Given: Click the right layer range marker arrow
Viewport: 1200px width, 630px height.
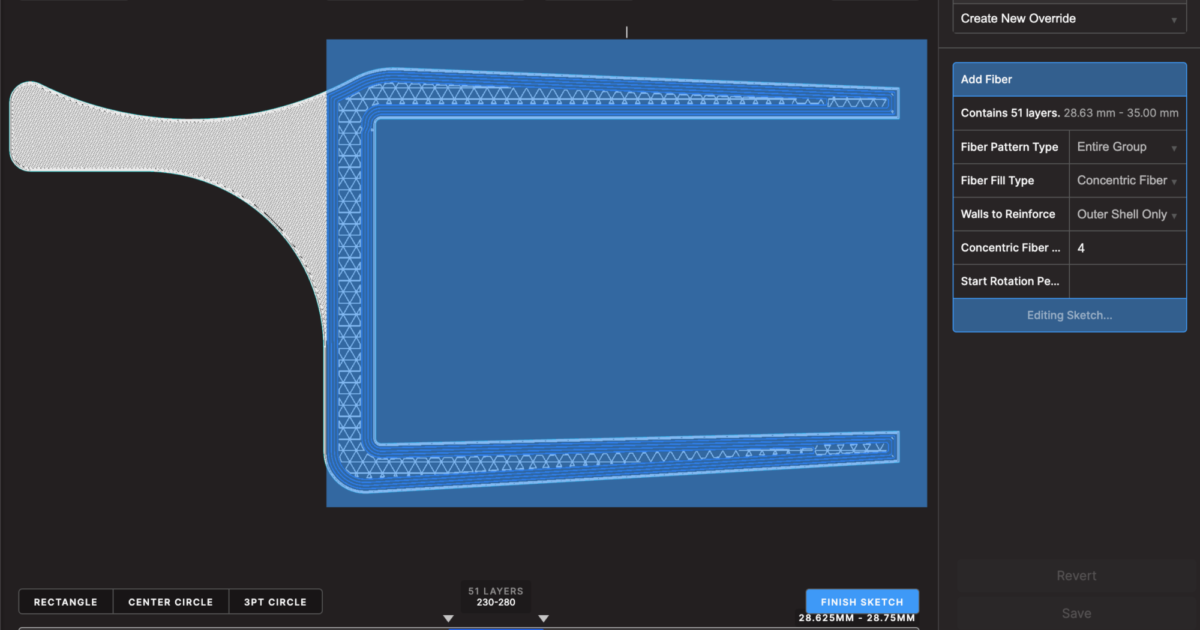Looking at the screenshot, I should [x=543, y=618].
